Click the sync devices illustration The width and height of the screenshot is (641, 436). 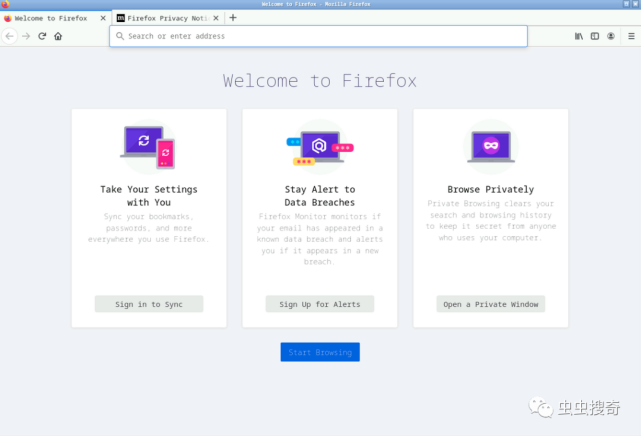tap(149, 147)
